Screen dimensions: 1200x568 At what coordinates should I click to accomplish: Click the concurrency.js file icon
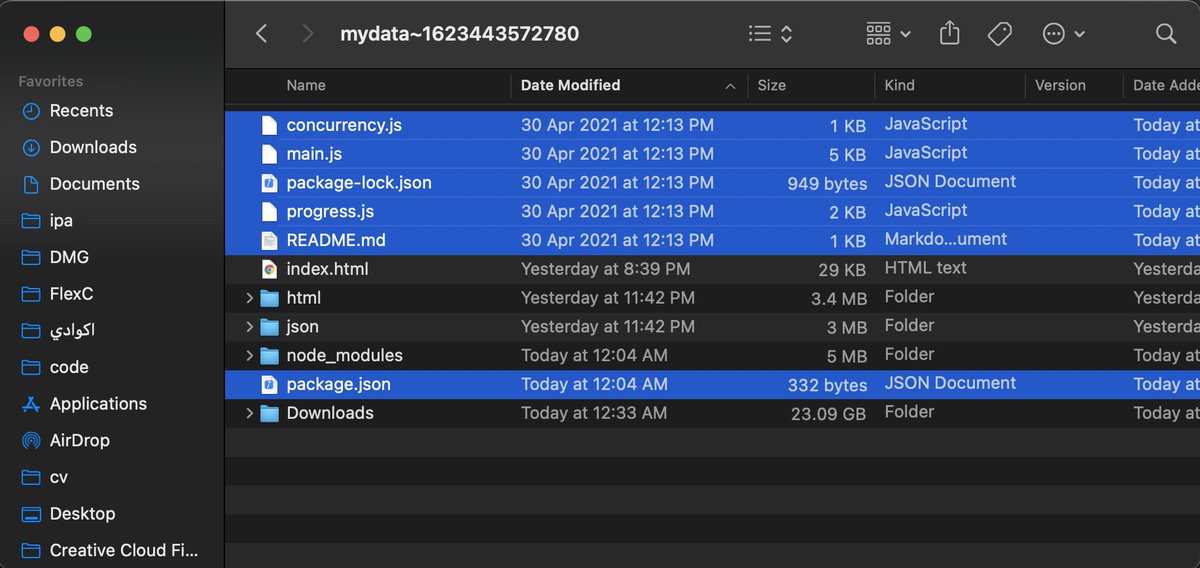point(268,125)
